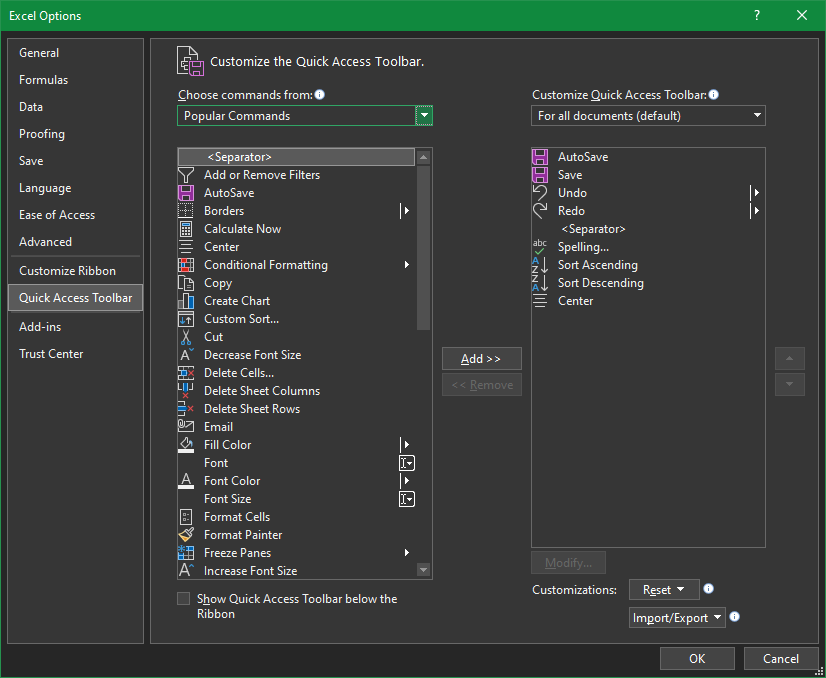Open the Import/Export dropdown
This screenshot has height=678, width=826.
pos(677,617)
